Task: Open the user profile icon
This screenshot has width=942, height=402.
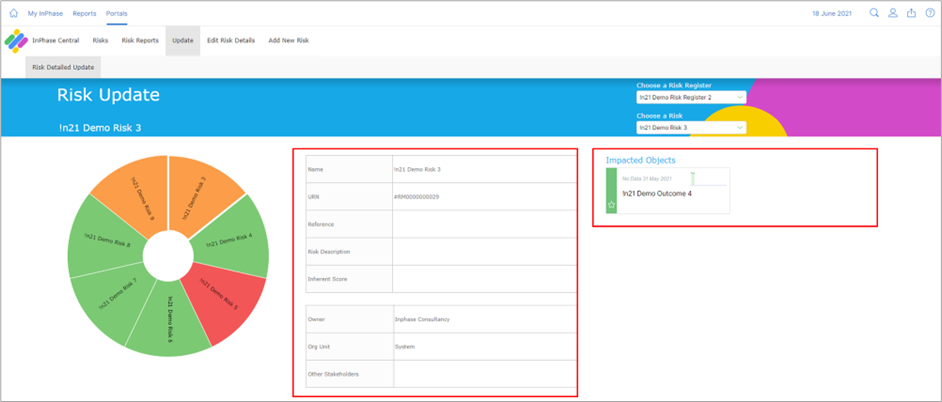Action: 893,13
